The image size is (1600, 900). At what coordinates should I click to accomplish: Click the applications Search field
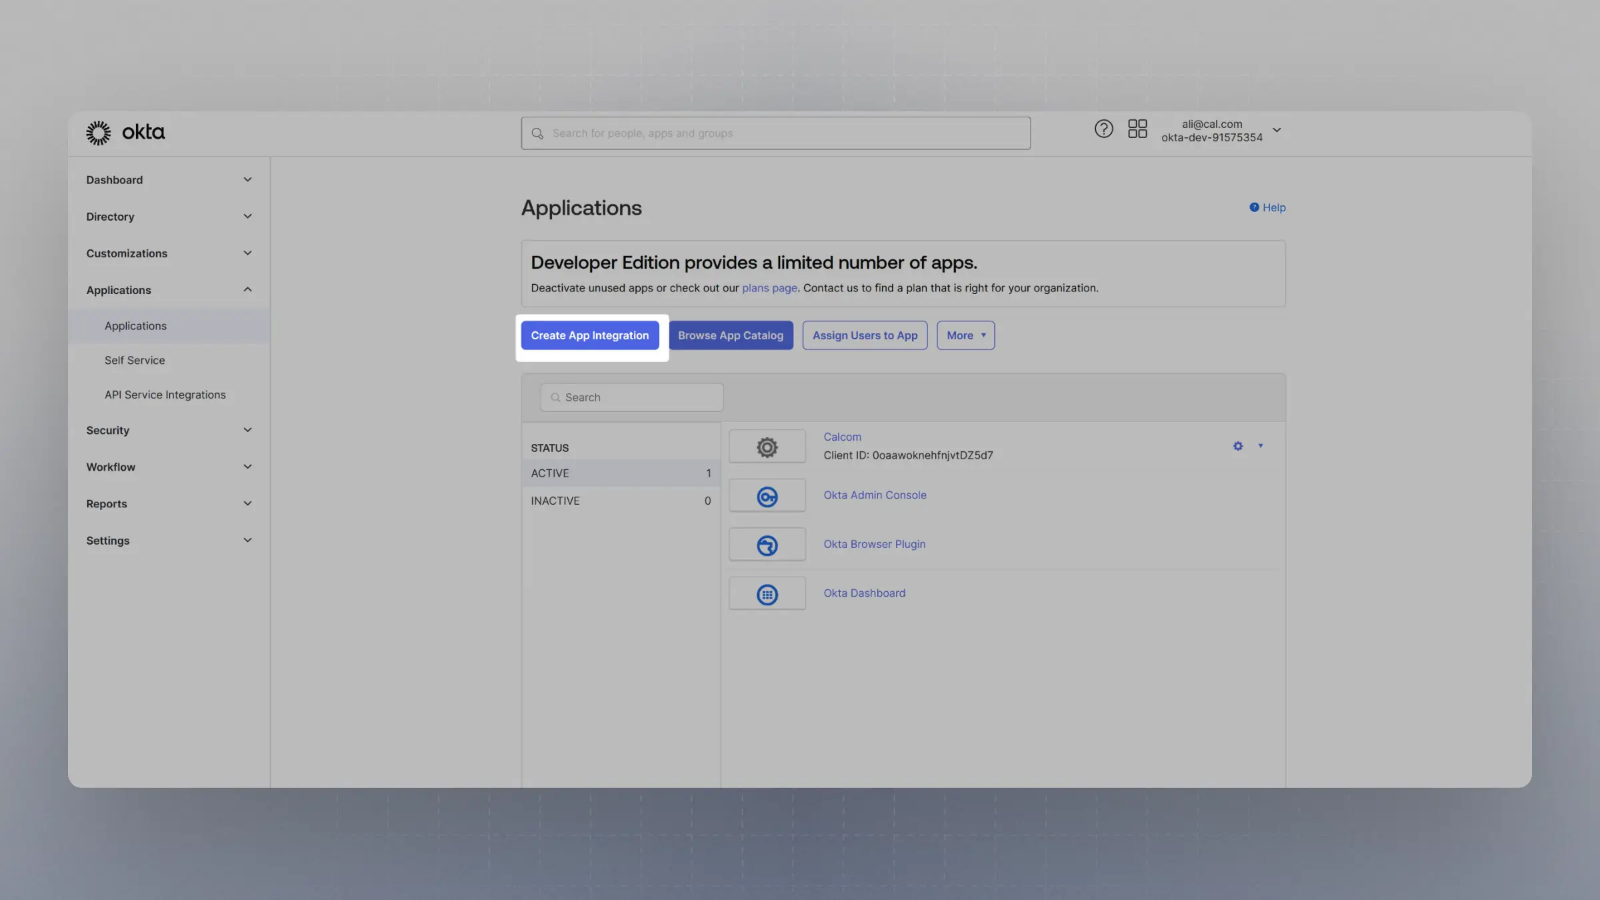click(632, 398)
